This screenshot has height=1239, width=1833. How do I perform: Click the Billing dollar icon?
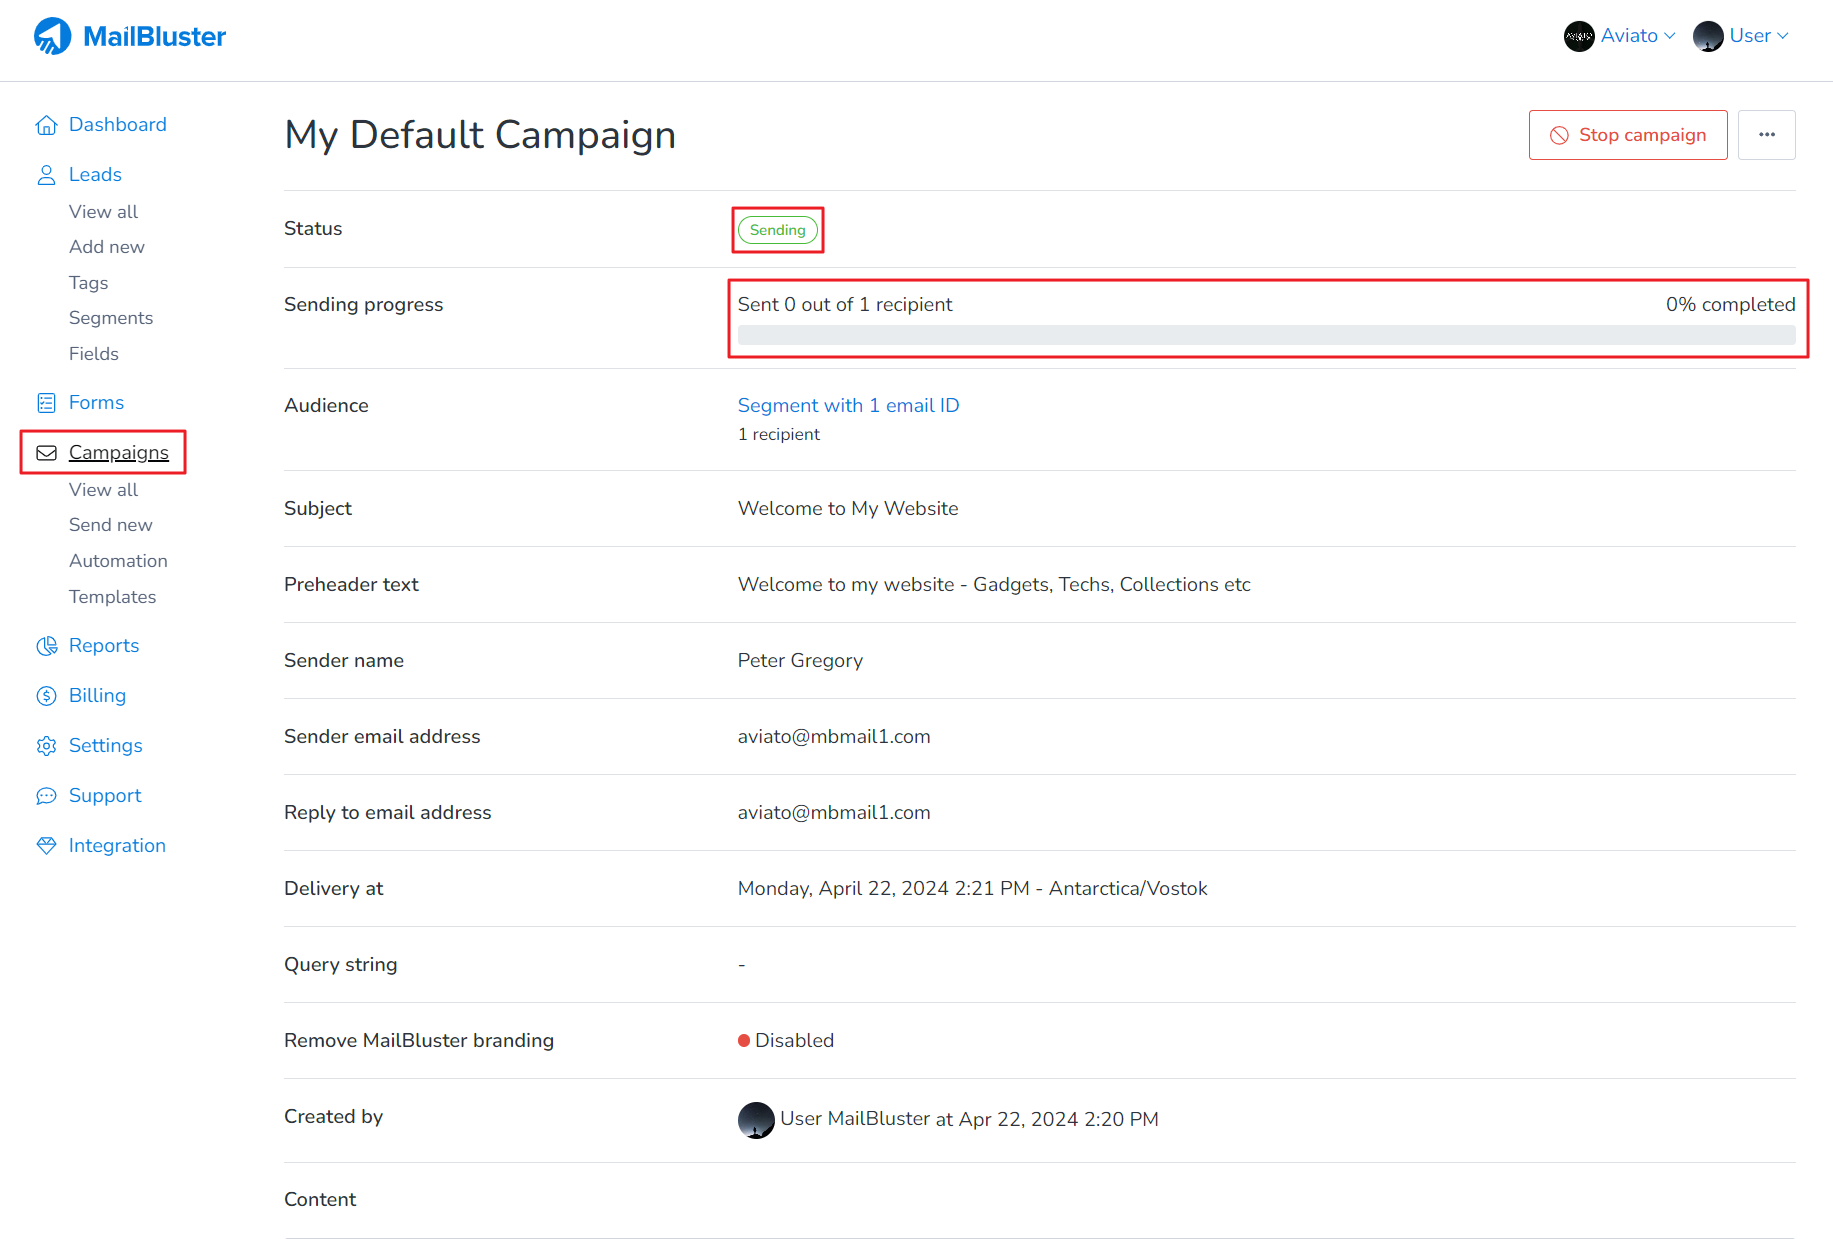(46, 696)
